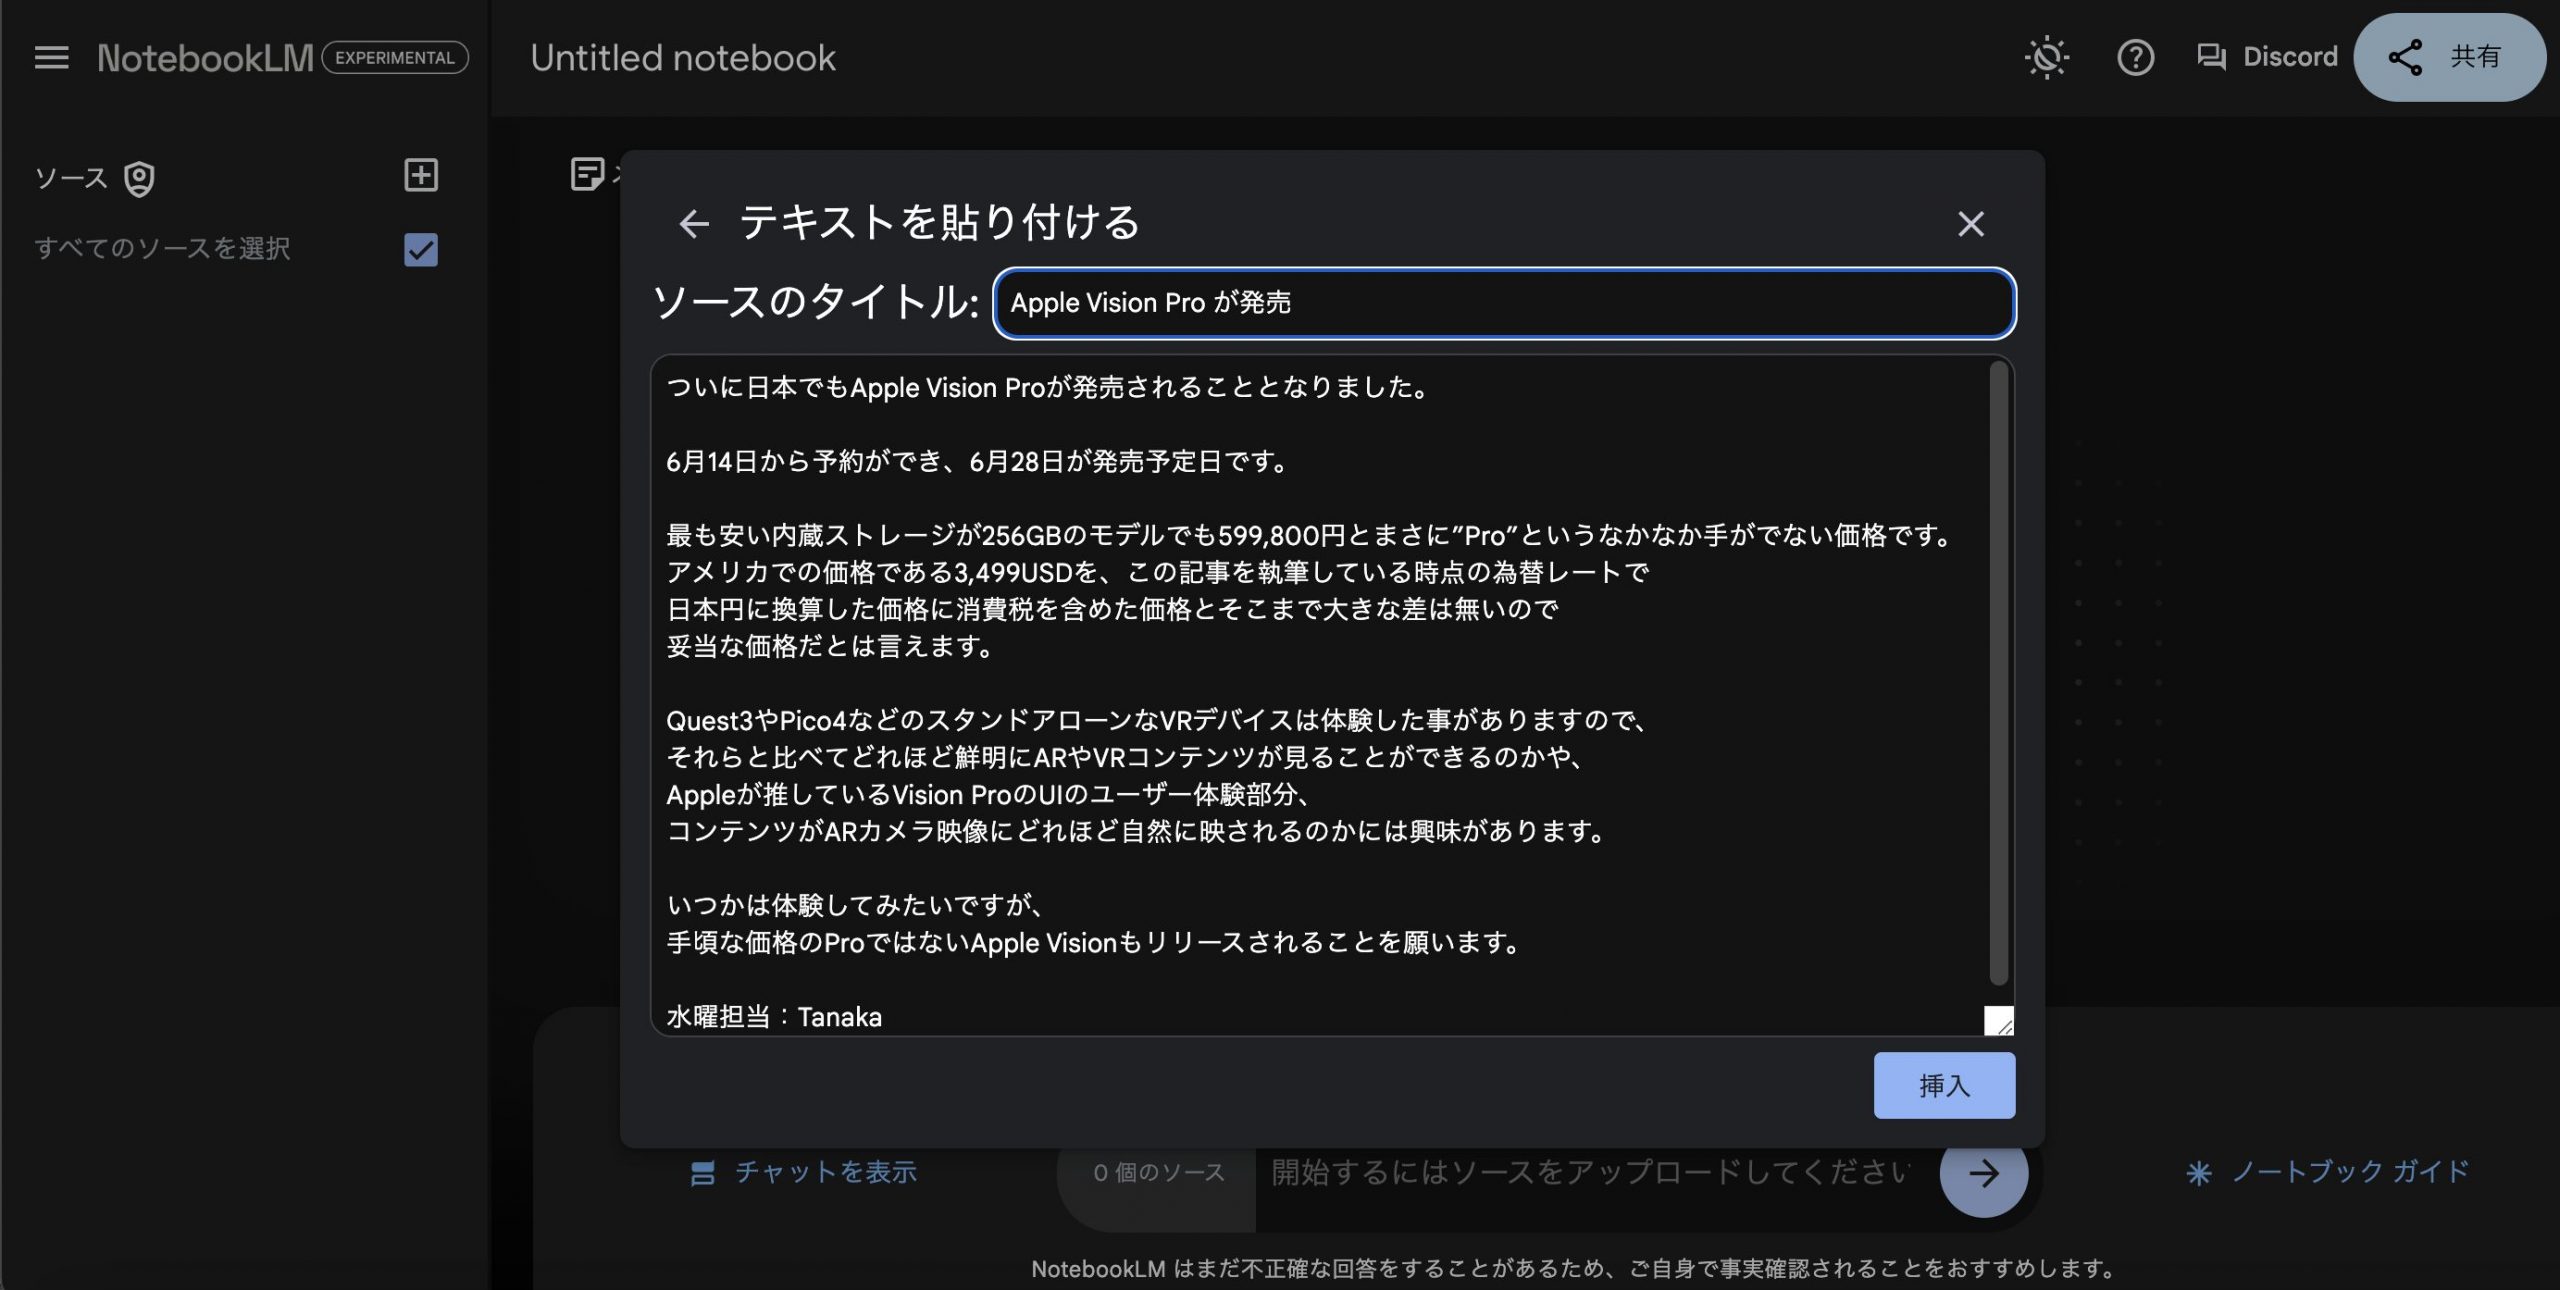This screenshot has height=1290, width=2560.
Task: Click the ソースのタイトル input field
Action: [x=1504, y=303]
